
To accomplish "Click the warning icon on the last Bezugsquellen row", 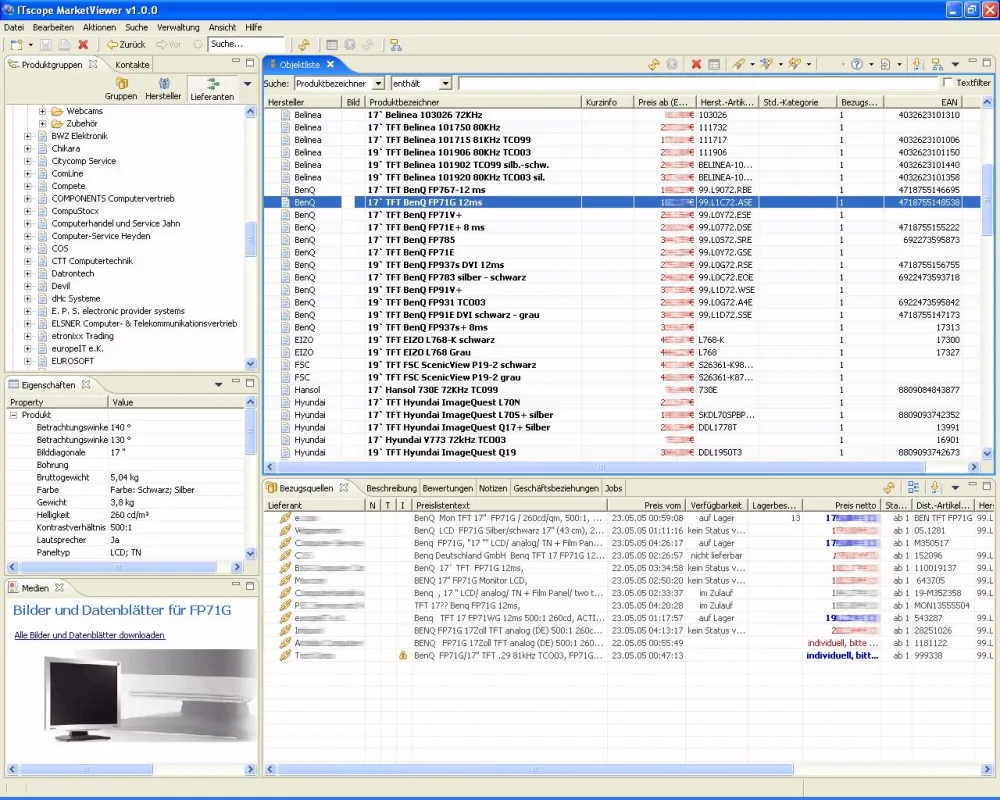I will (402, 655).
